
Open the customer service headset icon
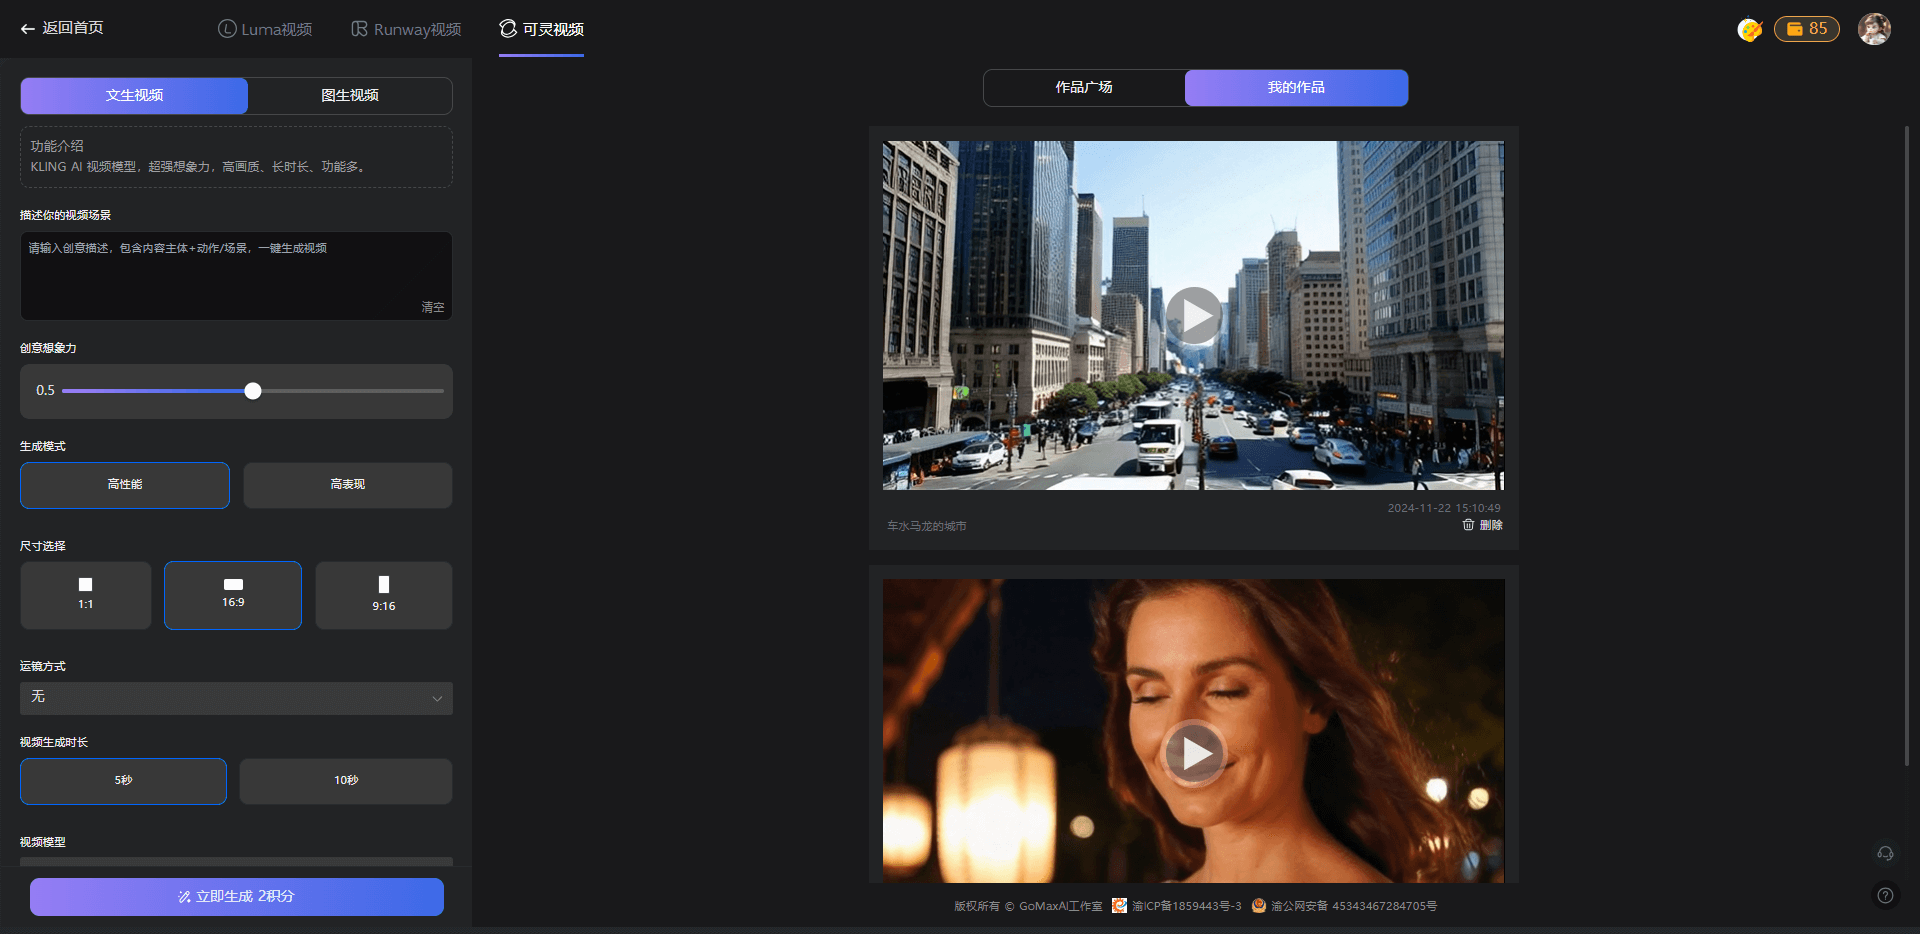coord(1885,853)
